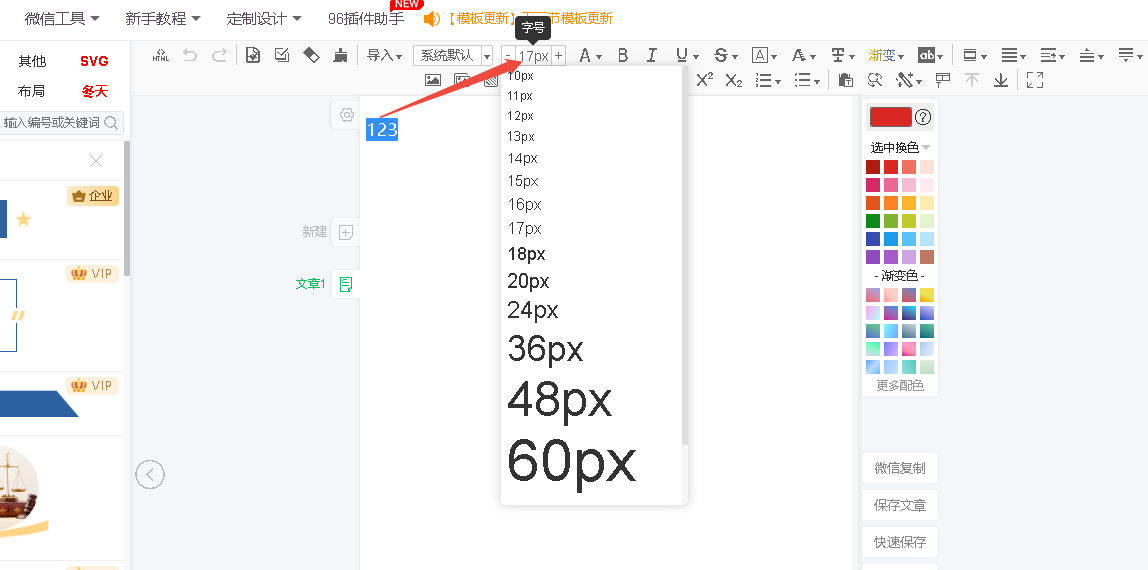Screen dimensions: 1148x570
Task: Click the insert image icon
Action: click(433, 80)
